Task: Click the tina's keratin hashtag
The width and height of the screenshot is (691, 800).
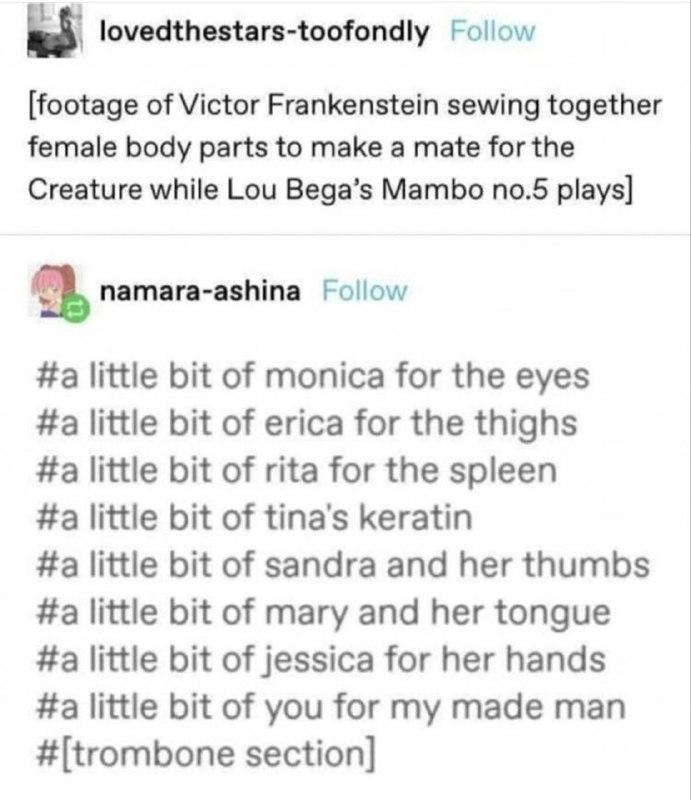Action: click(254, 517)
